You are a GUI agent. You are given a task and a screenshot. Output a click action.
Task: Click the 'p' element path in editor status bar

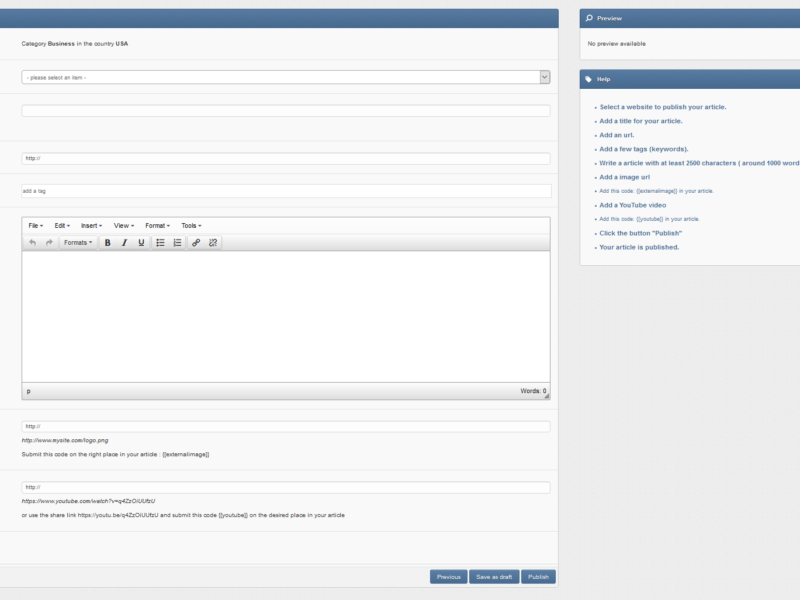click(29, 391)
